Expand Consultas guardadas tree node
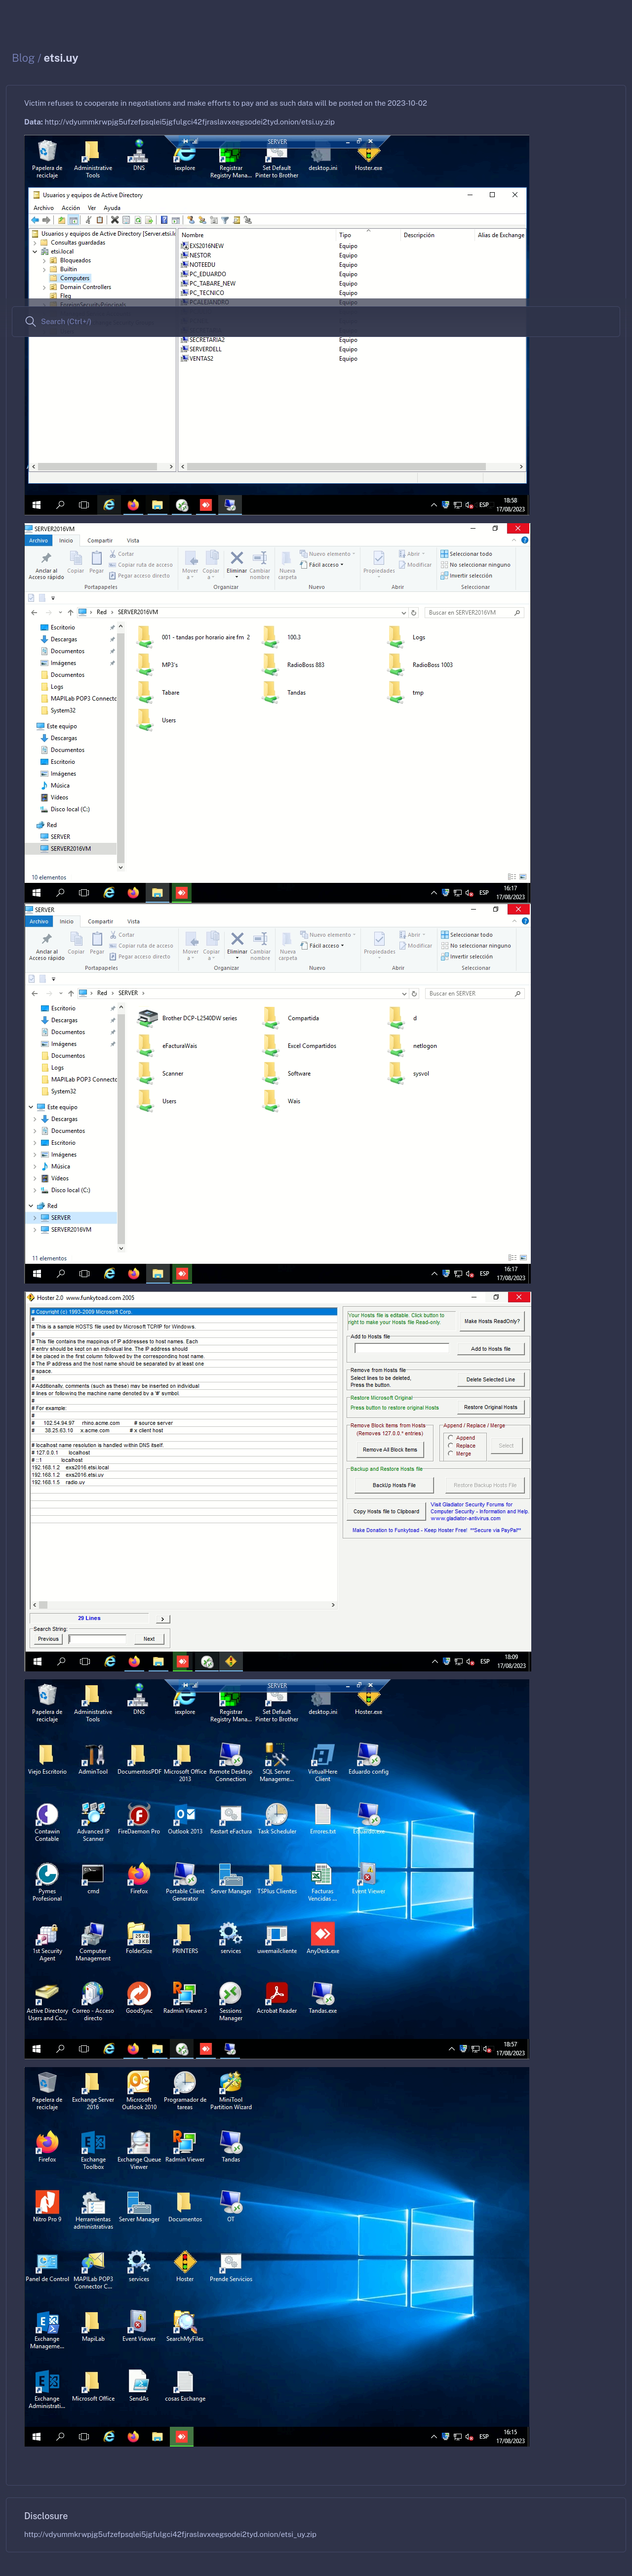 (x=35, y=243)
